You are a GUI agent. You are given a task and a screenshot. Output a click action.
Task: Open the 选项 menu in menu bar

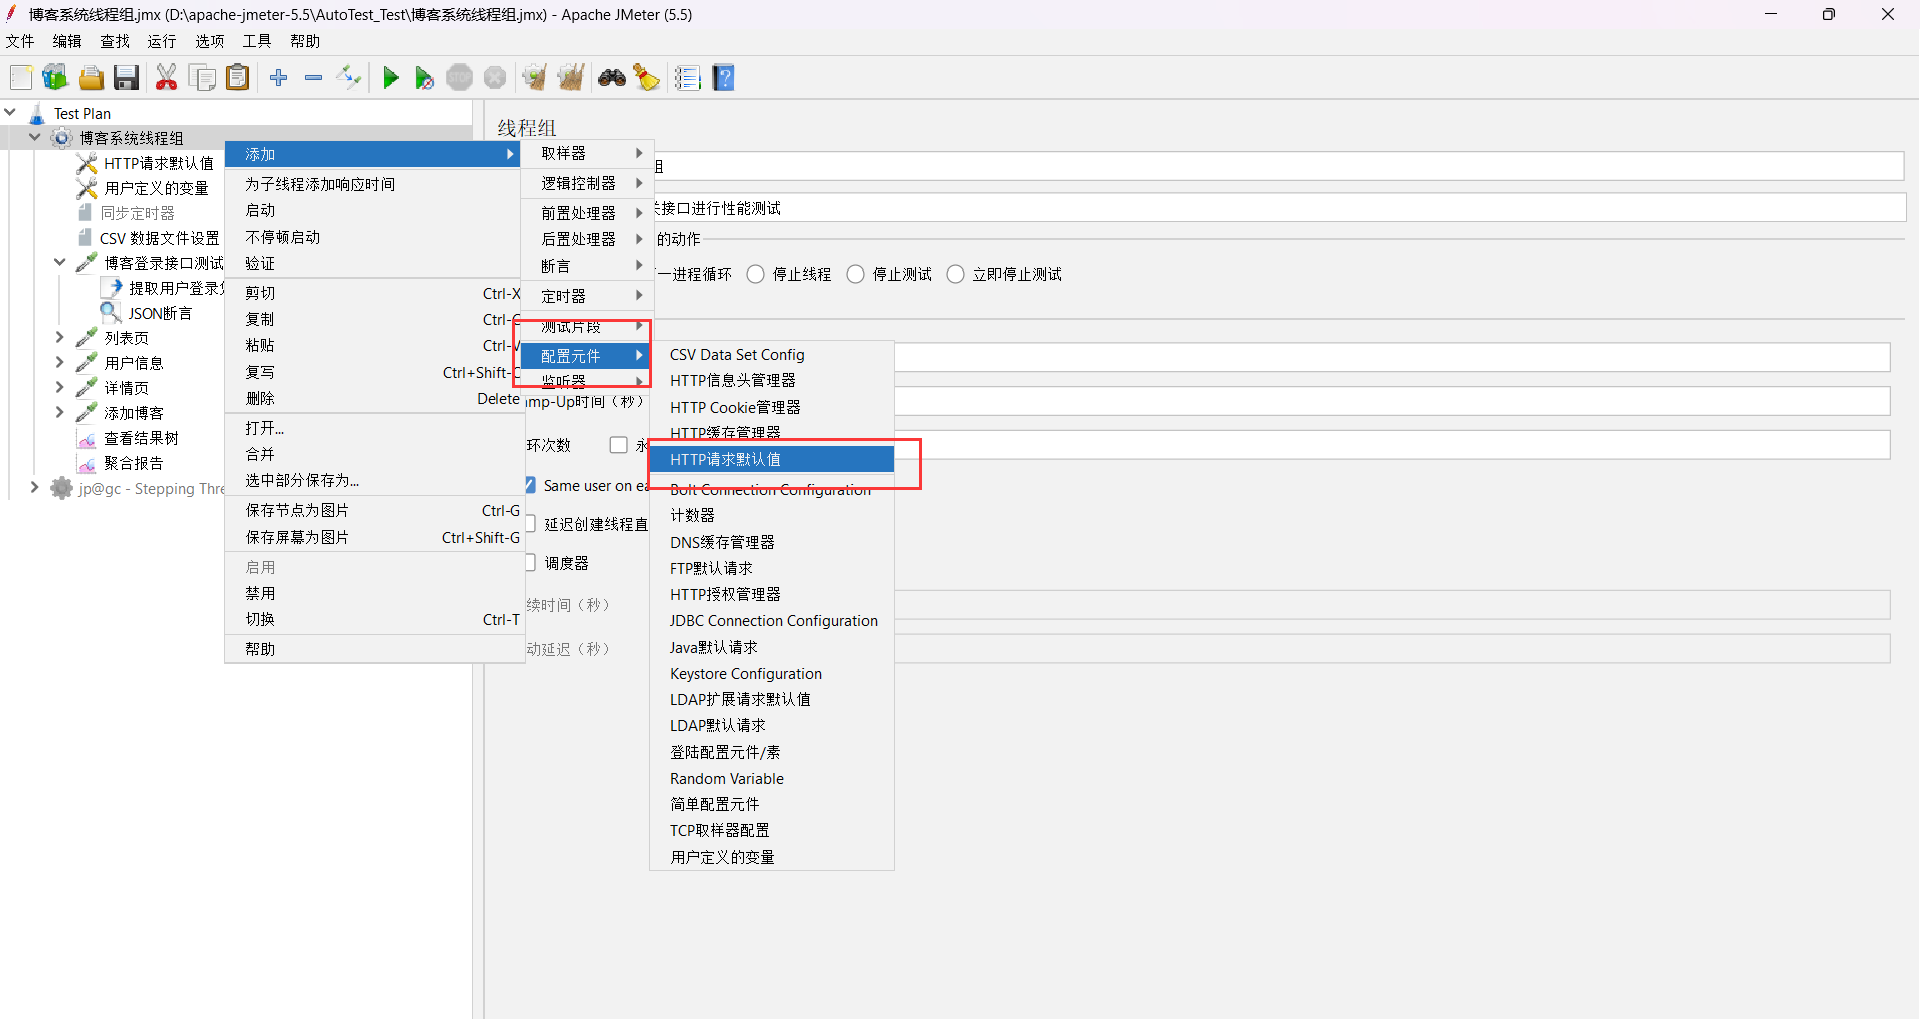coord(210,41)
